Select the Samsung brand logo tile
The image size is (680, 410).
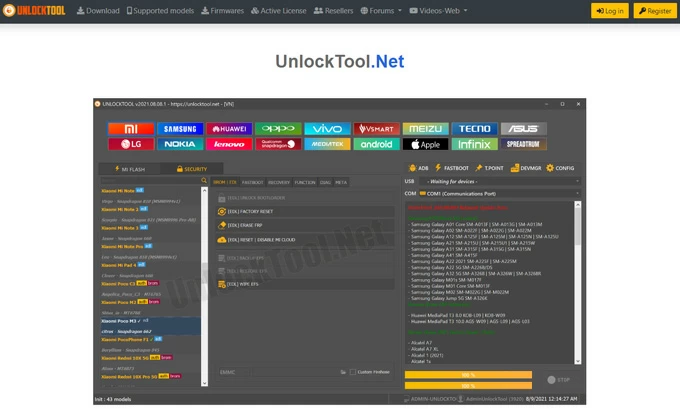(x=180, y=129)
